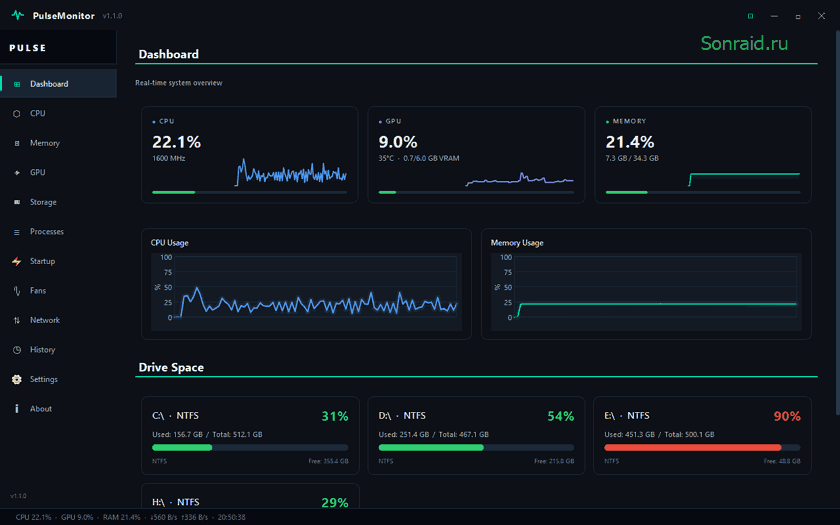Screen dimensions: 840x525
Task: Click the CPU hexagon icon in sidebar
Action: tap(17, 114)
